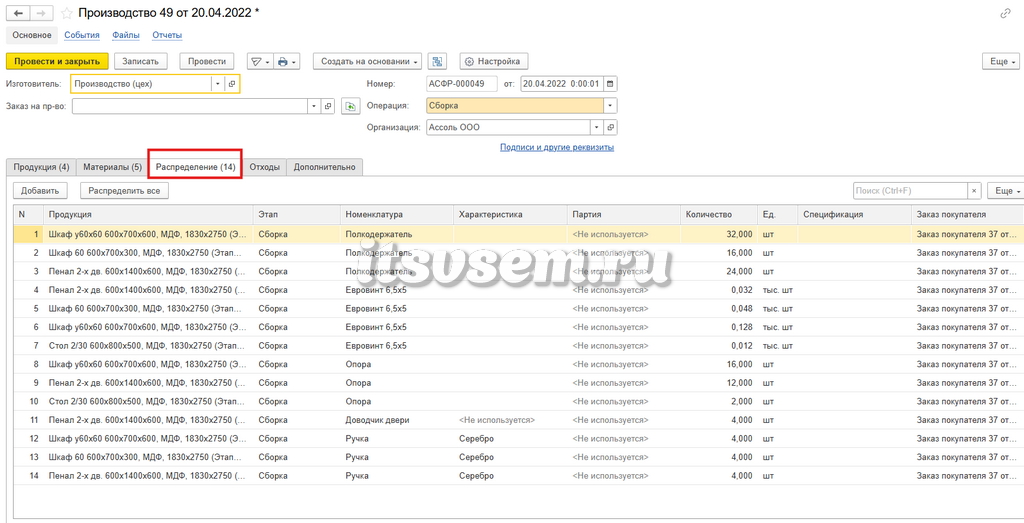1024x523 pixels.
Task: Go forward with the right arrow button
Action: 42,13
